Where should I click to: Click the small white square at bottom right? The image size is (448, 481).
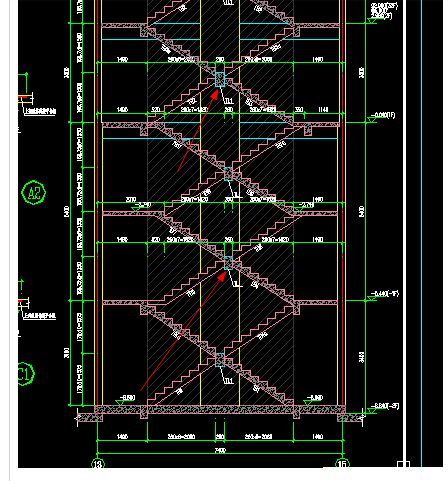(x=403, y=464)
